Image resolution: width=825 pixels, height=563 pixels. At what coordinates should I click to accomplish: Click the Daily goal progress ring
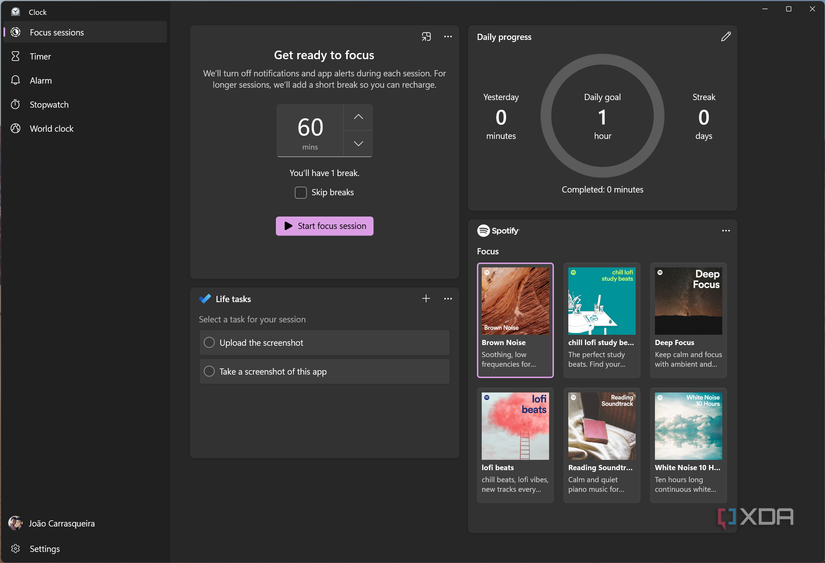[x=602, y=117]
